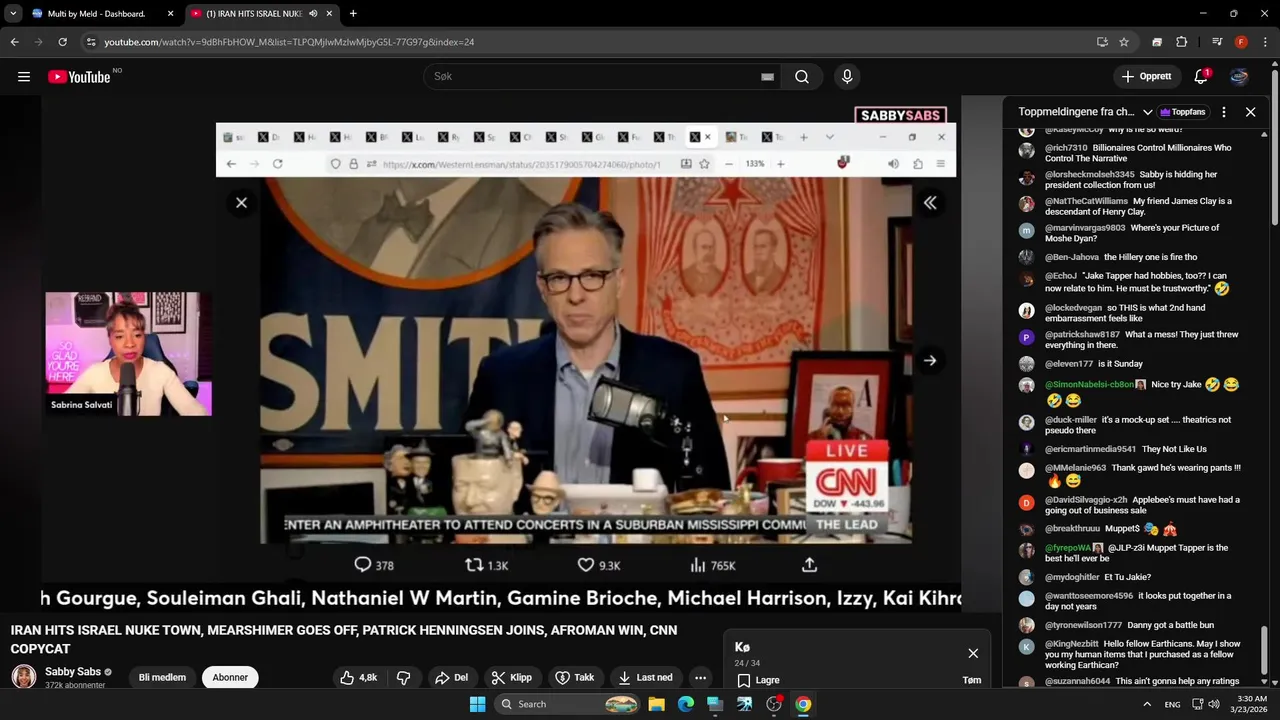Viewport: 1280px width, 720px height.
Task: Close the Multi by Meld tab
Action: (170, 14)
